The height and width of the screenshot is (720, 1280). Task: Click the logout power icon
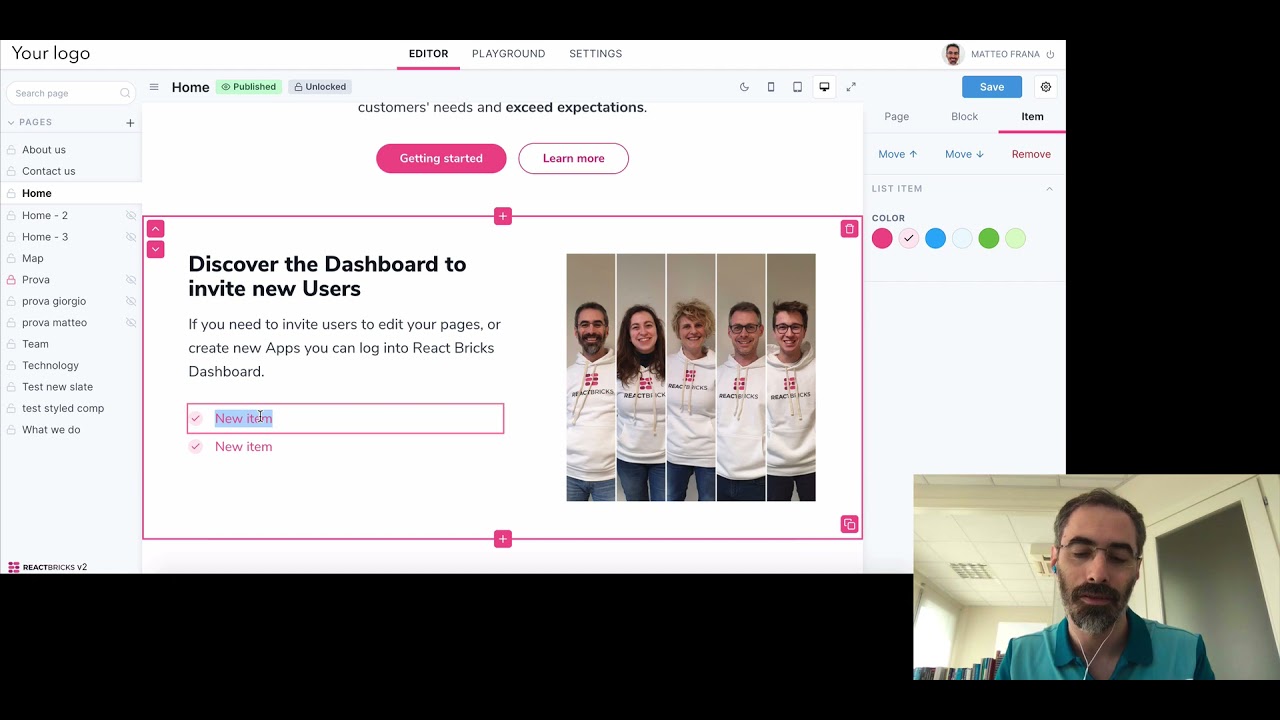[x=1050, y=54]
